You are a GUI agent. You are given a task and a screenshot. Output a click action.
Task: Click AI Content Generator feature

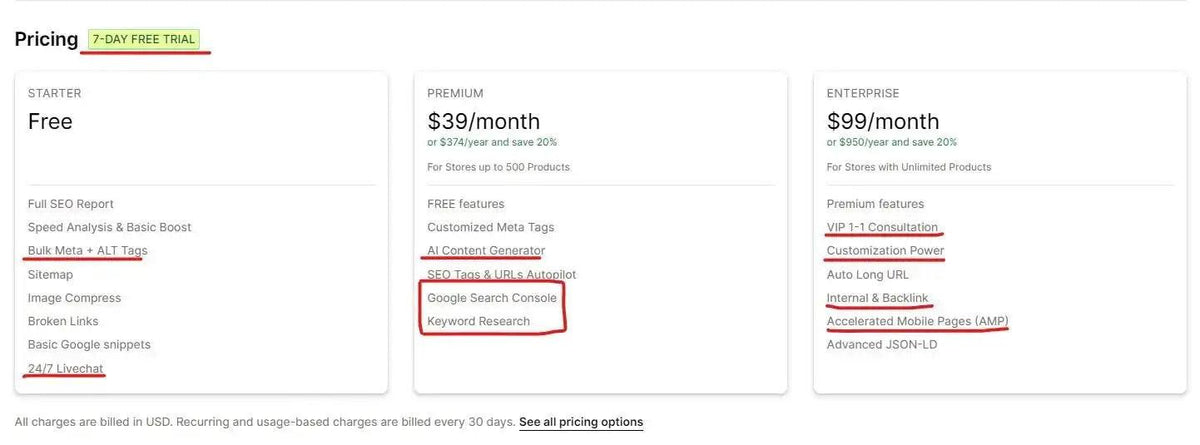pyautogui.click(x=486, y=251)
